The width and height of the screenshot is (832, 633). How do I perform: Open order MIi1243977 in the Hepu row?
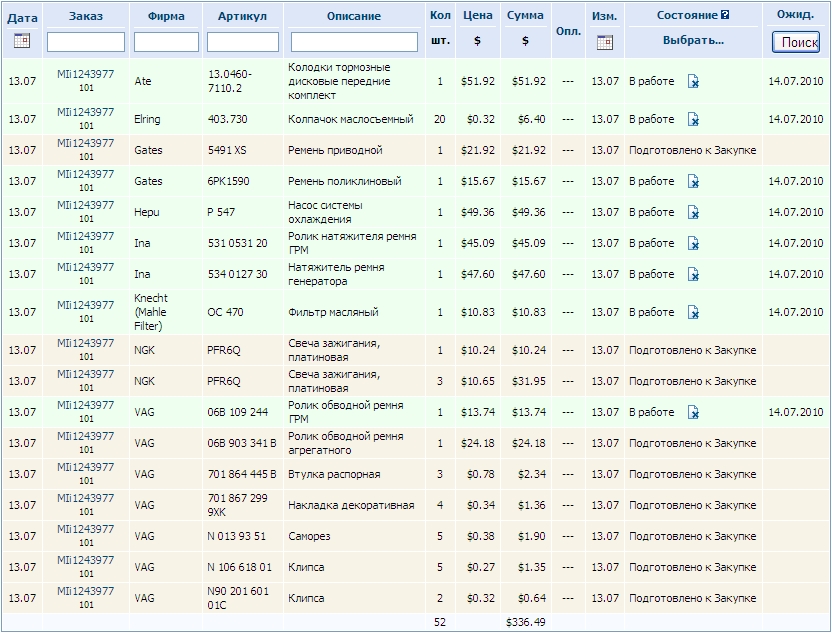click(x=85, y=205)
